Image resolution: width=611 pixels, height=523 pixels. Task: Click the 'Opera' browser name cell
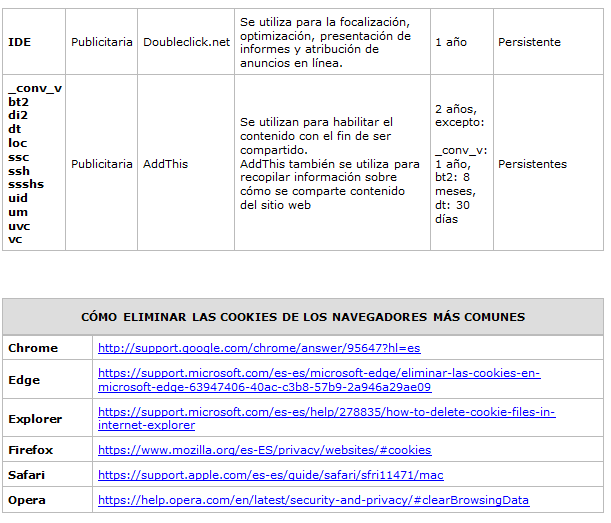click(27, 500)
